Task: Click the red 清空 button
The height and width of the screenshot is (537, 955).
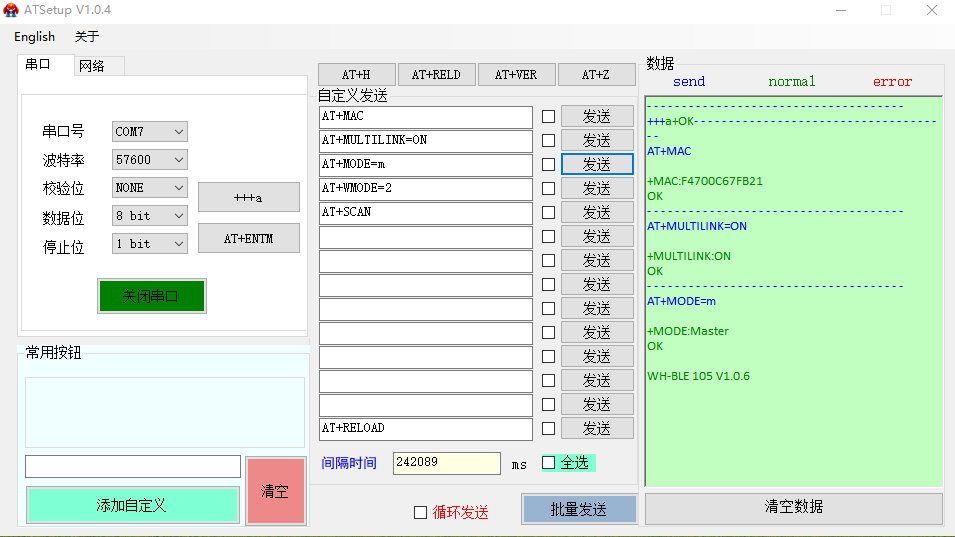Action: click(275, 491)
